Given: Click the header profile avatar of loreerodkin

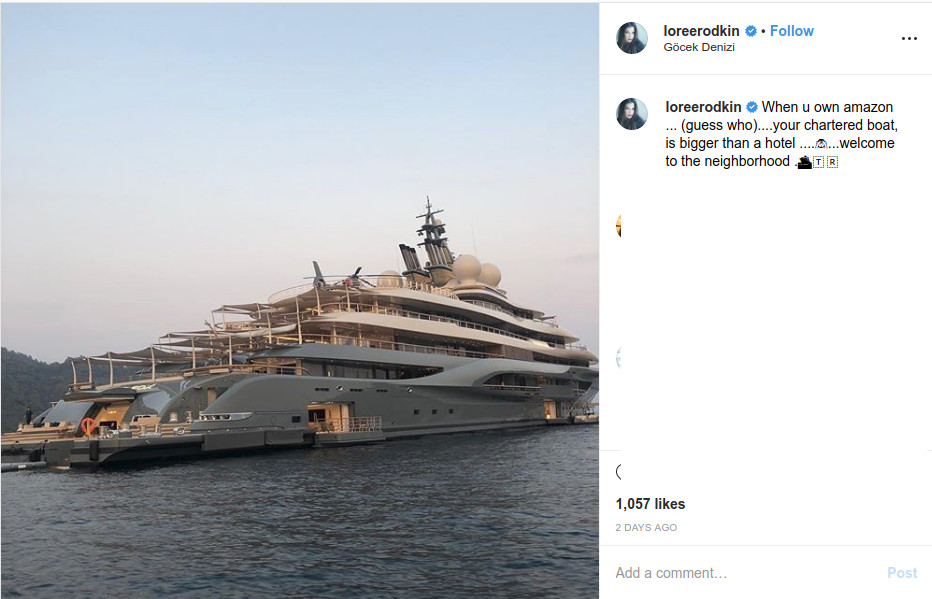Looking at the screenshot, I should coord(632,38).
